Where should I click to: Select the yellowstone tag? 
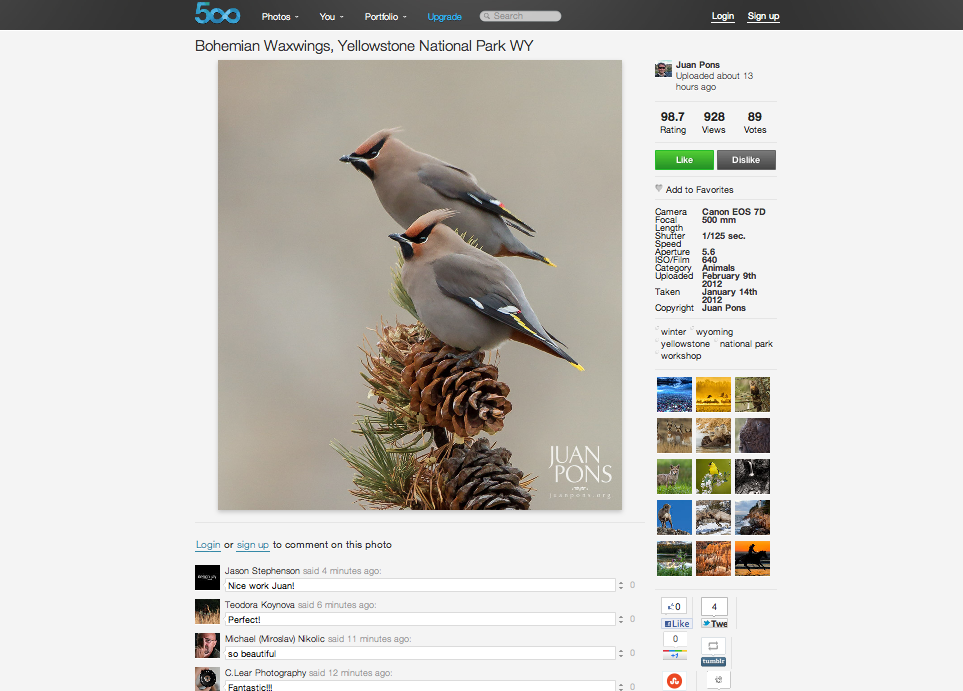click(x=685, y=344)
